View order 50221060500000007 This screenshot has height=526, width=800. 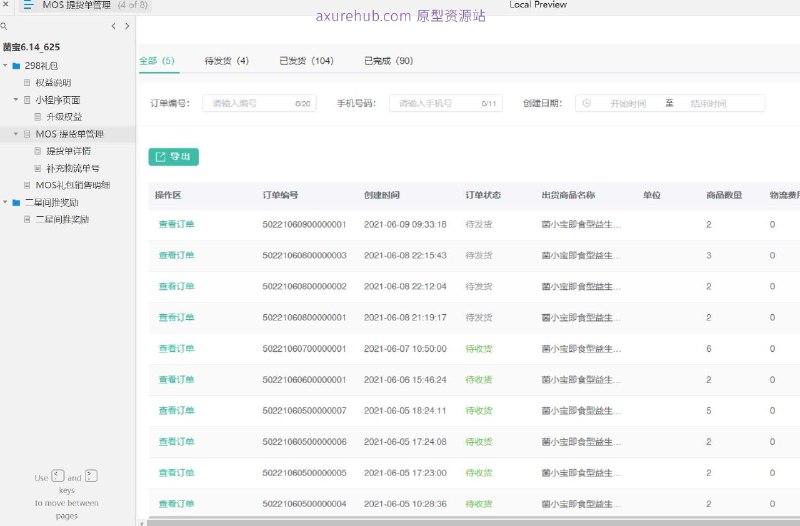coord(177,411)
